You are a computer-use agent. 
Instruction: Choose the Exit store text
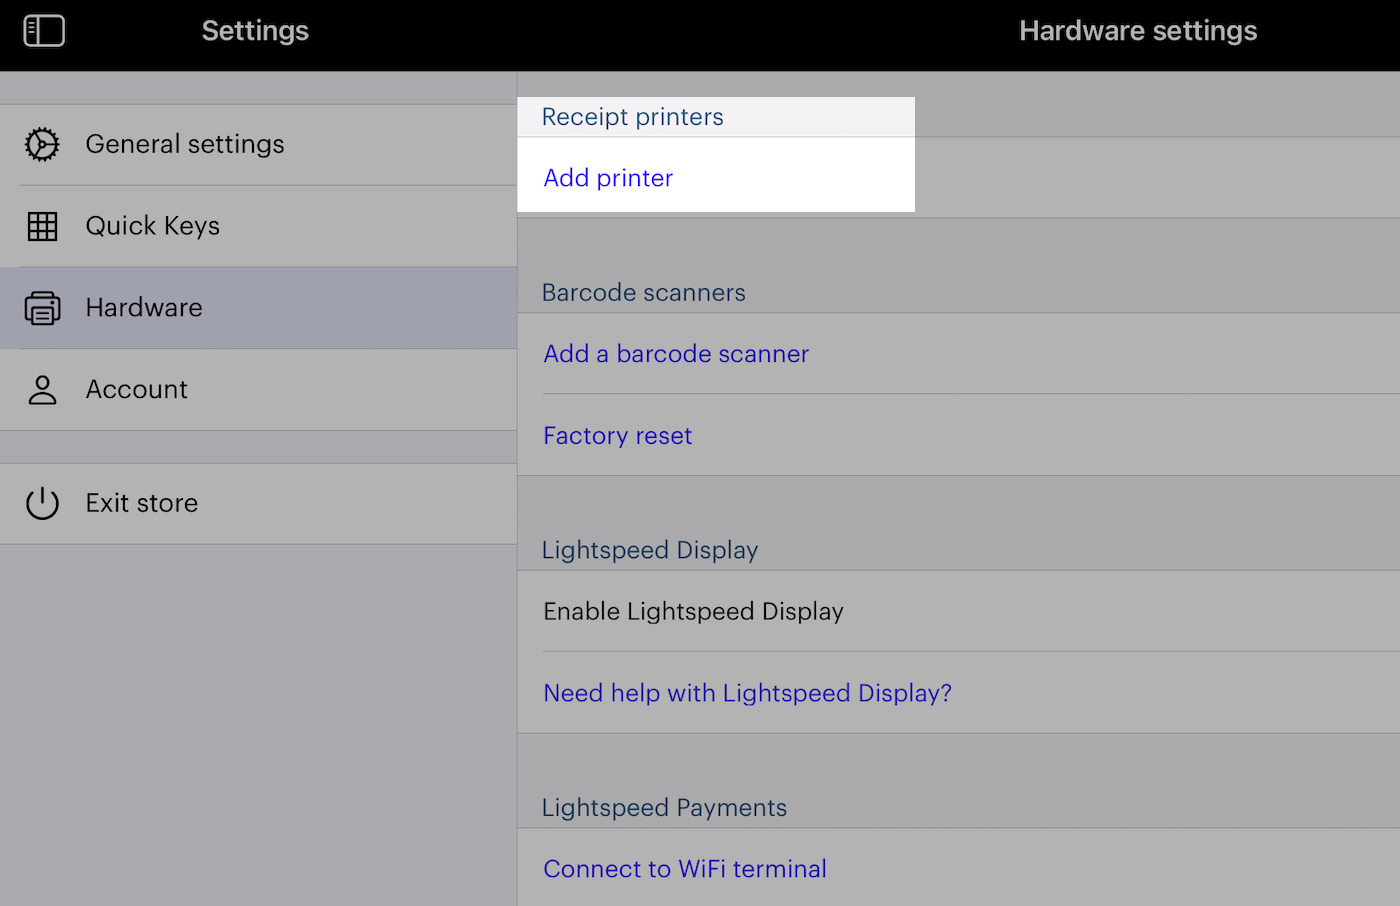142,503
